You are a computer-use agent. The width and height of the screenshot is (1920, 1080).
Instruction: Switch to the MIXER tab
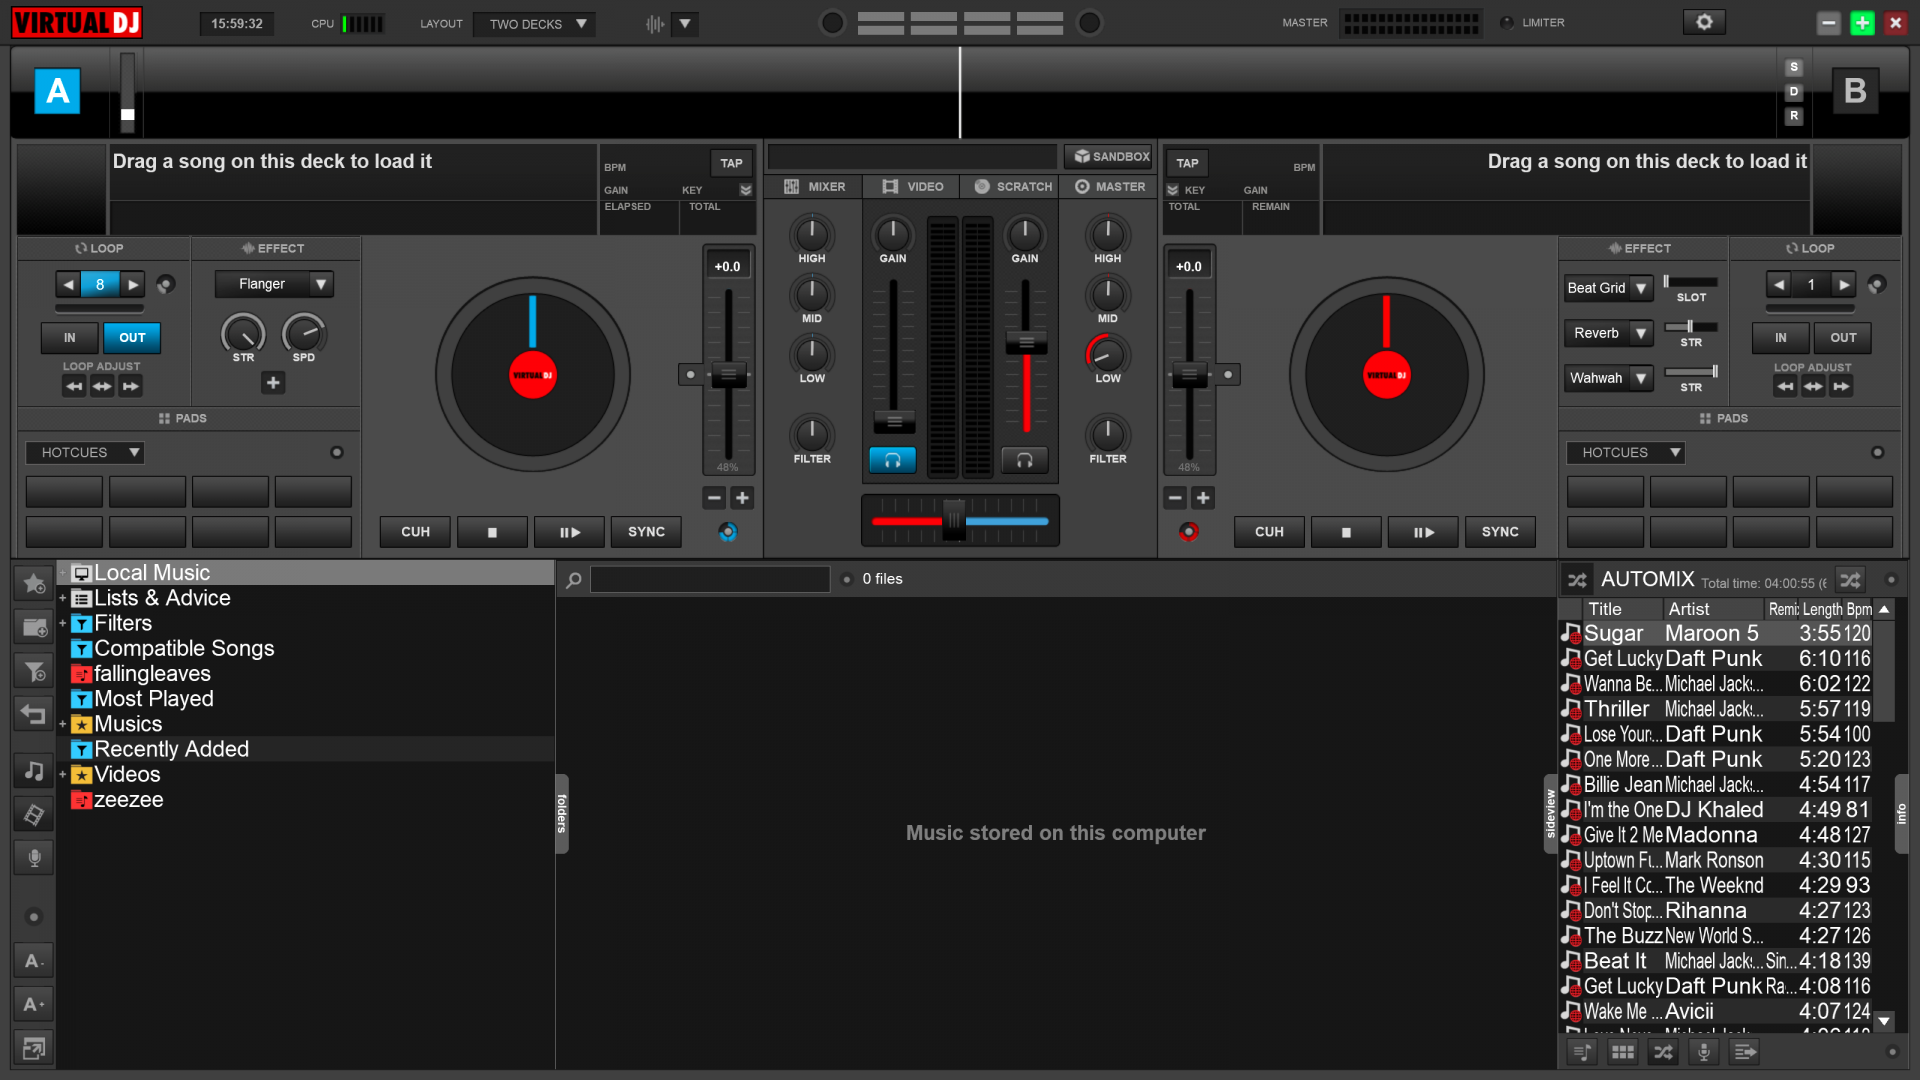pos(814,187)
